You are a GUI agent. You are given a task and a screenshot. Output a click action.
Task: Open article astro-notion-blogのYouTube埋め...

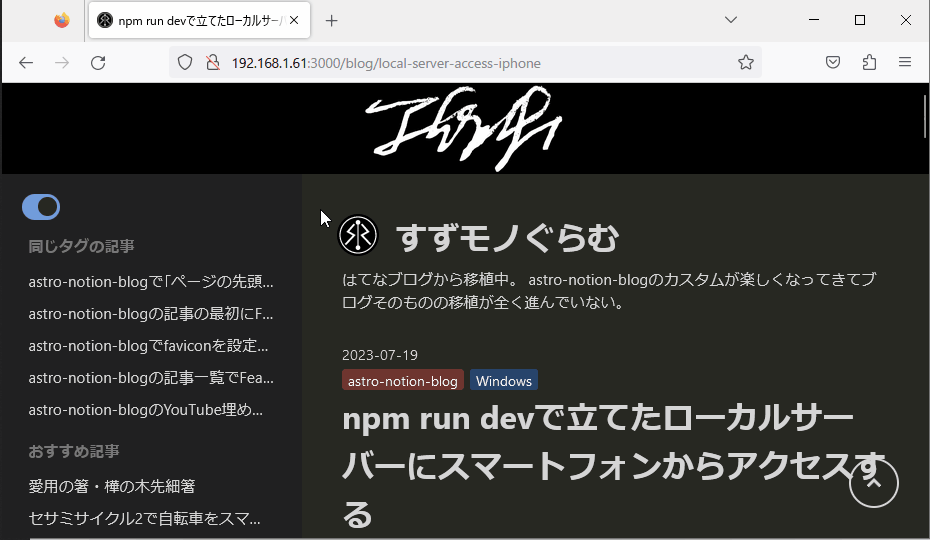pyautogui.click(x=146, y=409)
